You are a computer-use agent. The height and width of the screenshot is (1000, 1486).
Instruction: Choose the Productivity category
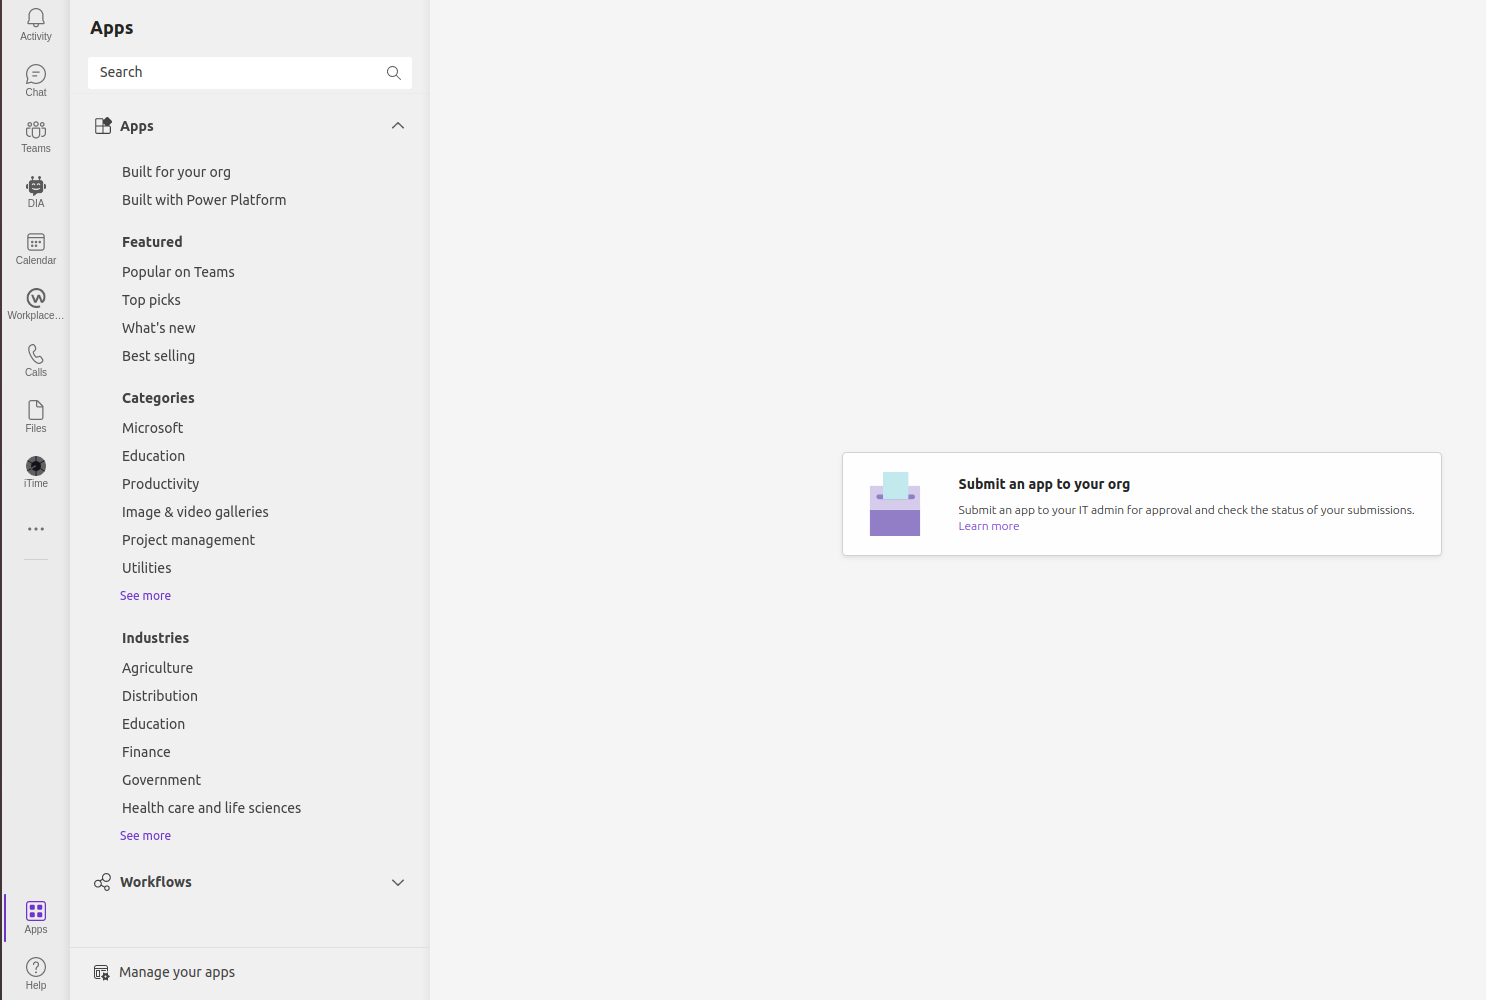click(x=160, y=484)
